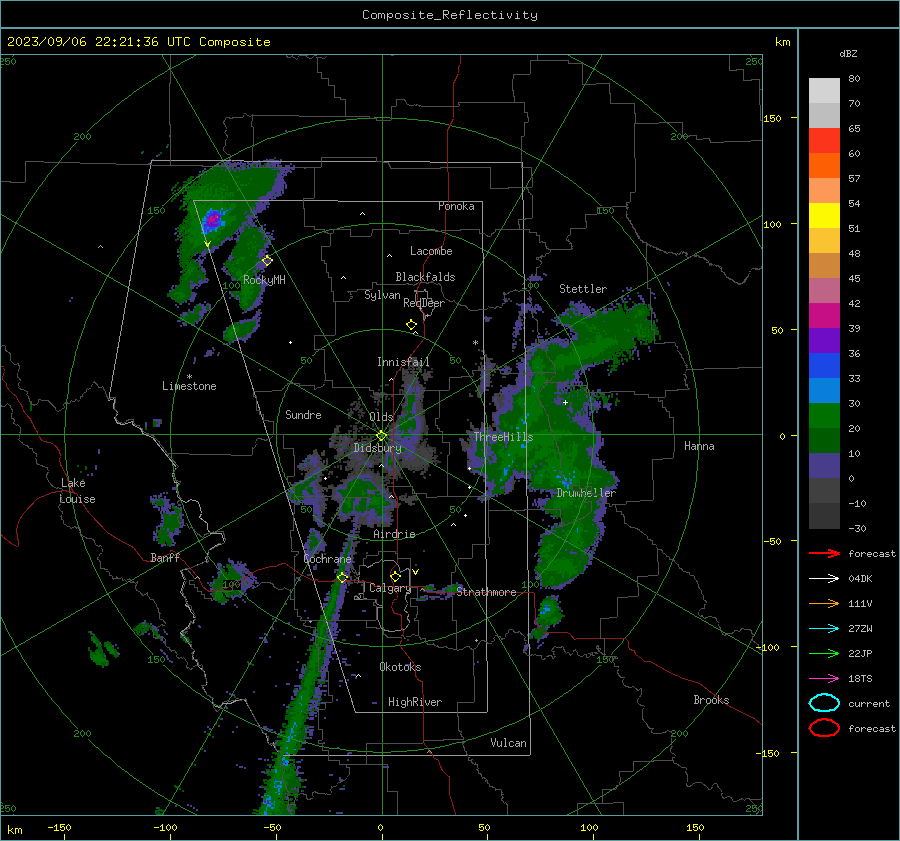Click the dBZ legend heading
This screenshot has width=900, height=841.
[x=848, y=54]
